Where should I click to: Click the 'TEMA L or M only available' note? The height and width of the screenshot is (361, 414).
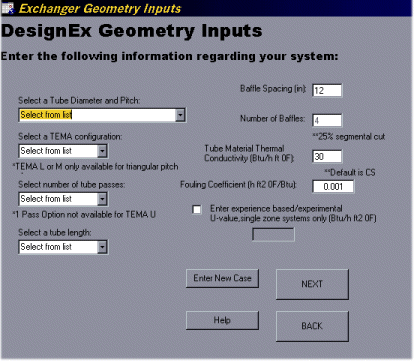pyautogui.click(x=95, y=167)
